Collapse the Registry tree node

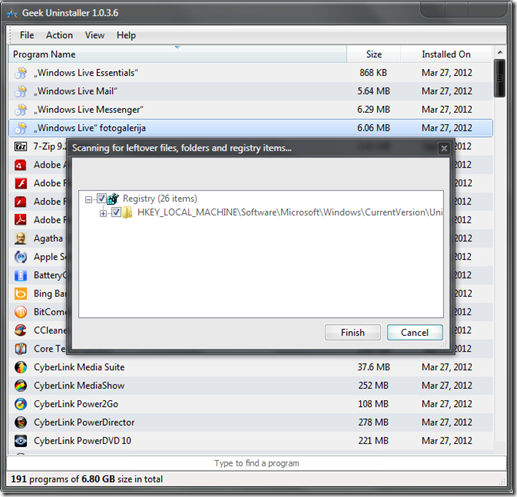pos(88,199)
